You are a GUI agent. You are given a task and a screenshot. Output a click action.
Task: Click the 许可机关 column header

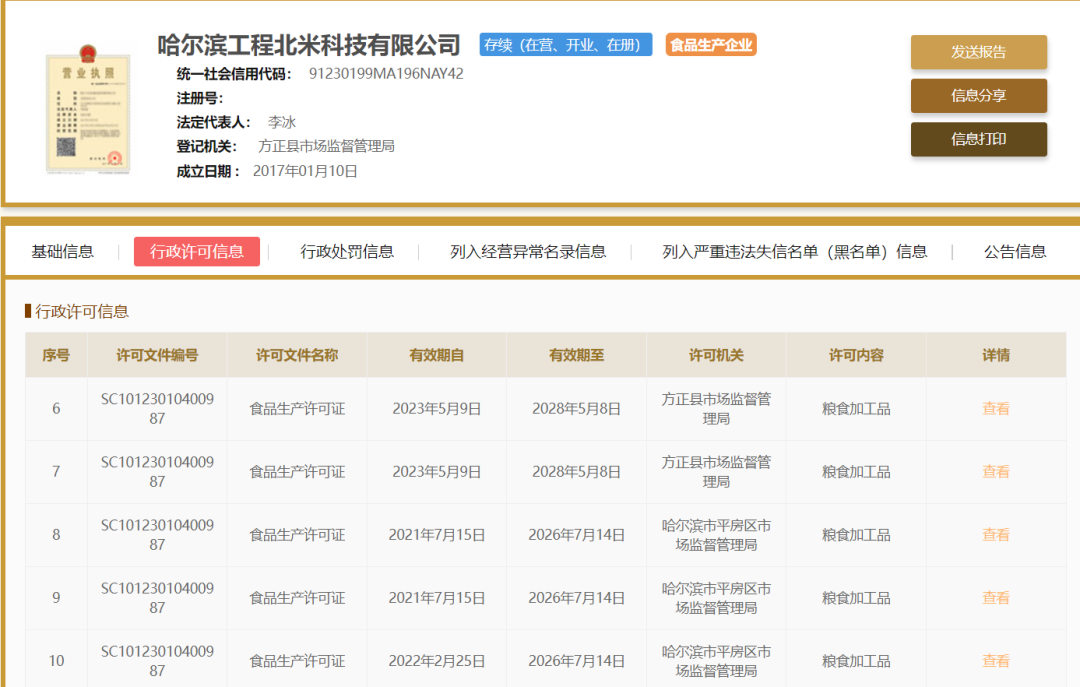point(716,356)
